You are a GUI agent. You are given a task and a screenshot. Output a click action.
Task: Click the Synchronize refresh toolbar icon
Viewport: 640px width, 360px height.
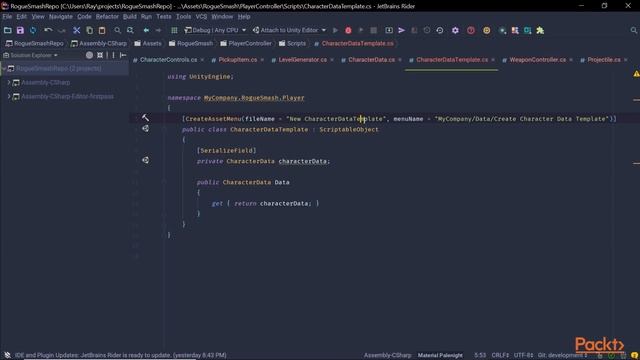33,30
